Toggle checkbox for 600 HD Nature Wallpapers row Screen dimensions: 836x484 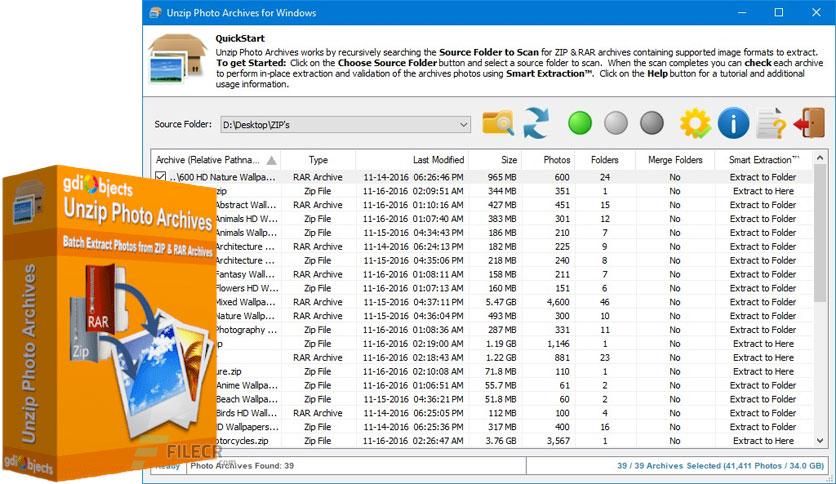(160, 176)
